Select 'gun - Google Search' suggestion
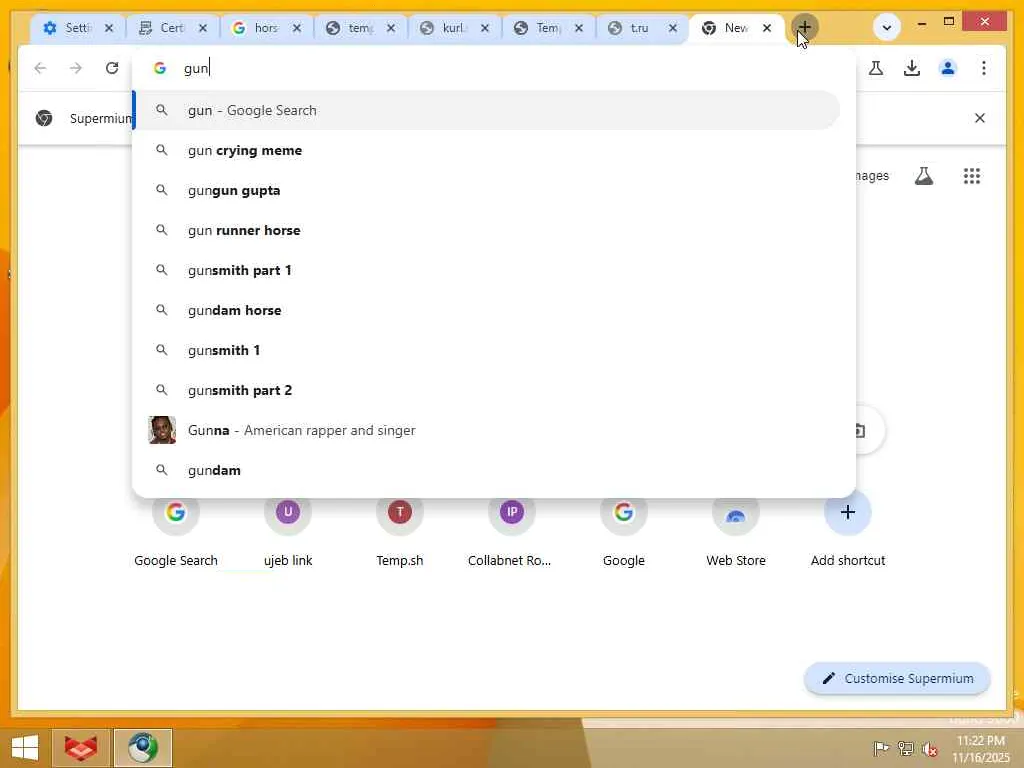This screenshot has width=1024, height=768. click(x=487, y=110)
